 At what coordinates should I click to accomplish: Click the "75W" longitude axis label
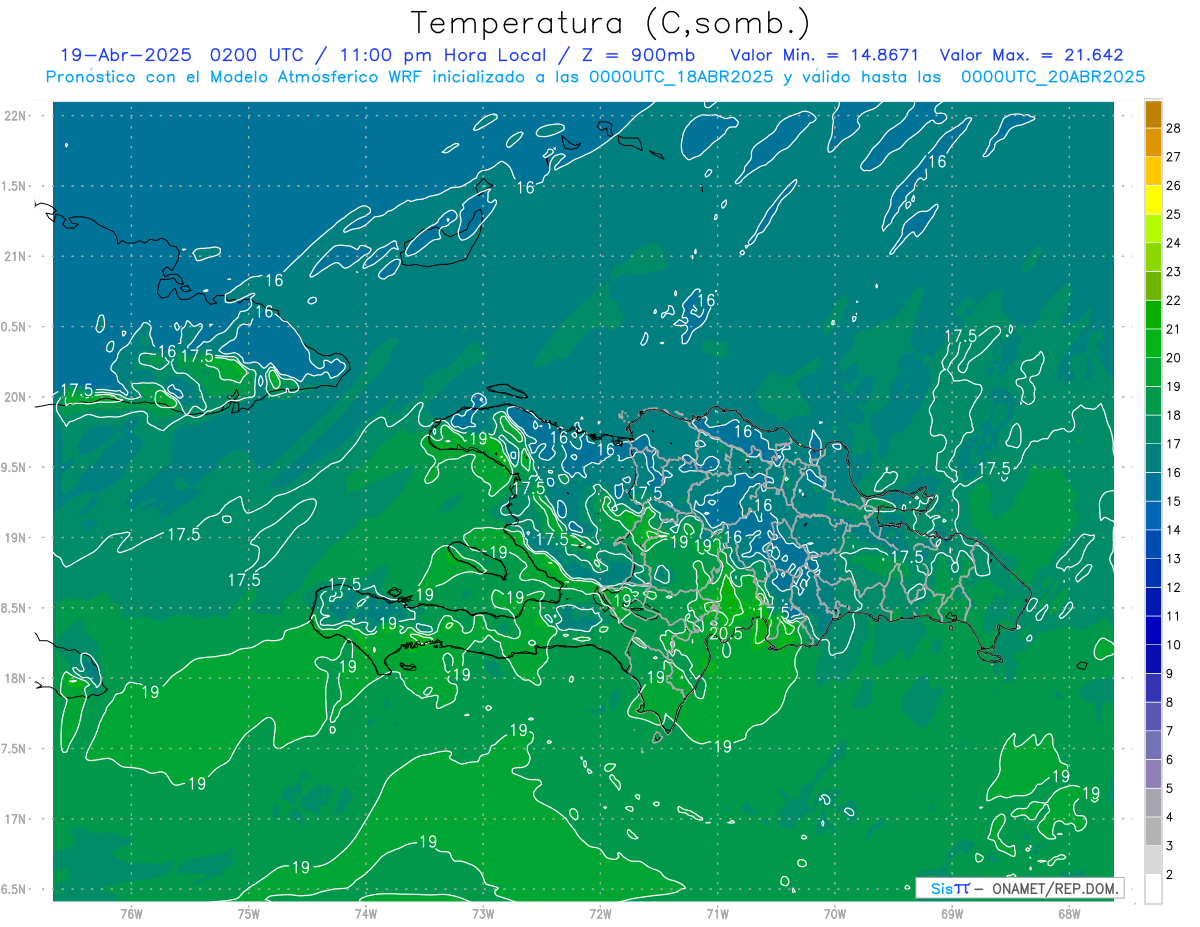click(249, 912)
